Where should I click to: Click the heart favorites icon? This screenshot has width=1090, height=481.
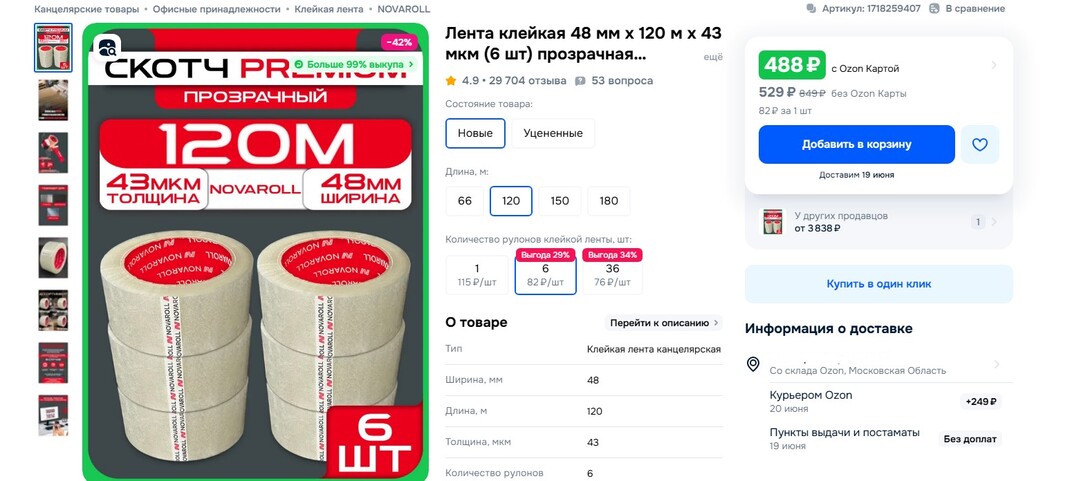click(x=979, y=145)
